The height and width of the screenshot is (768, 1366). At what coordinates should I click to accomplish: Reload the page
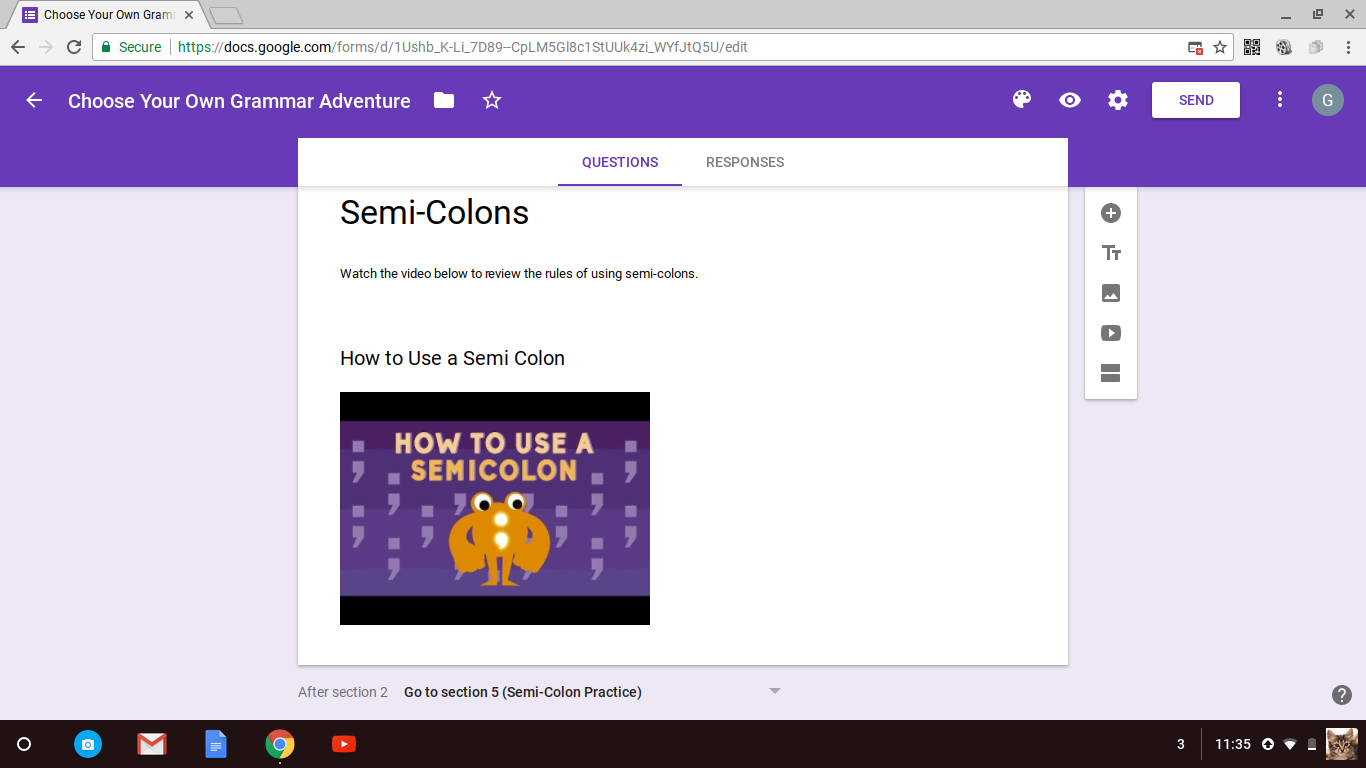74,47
